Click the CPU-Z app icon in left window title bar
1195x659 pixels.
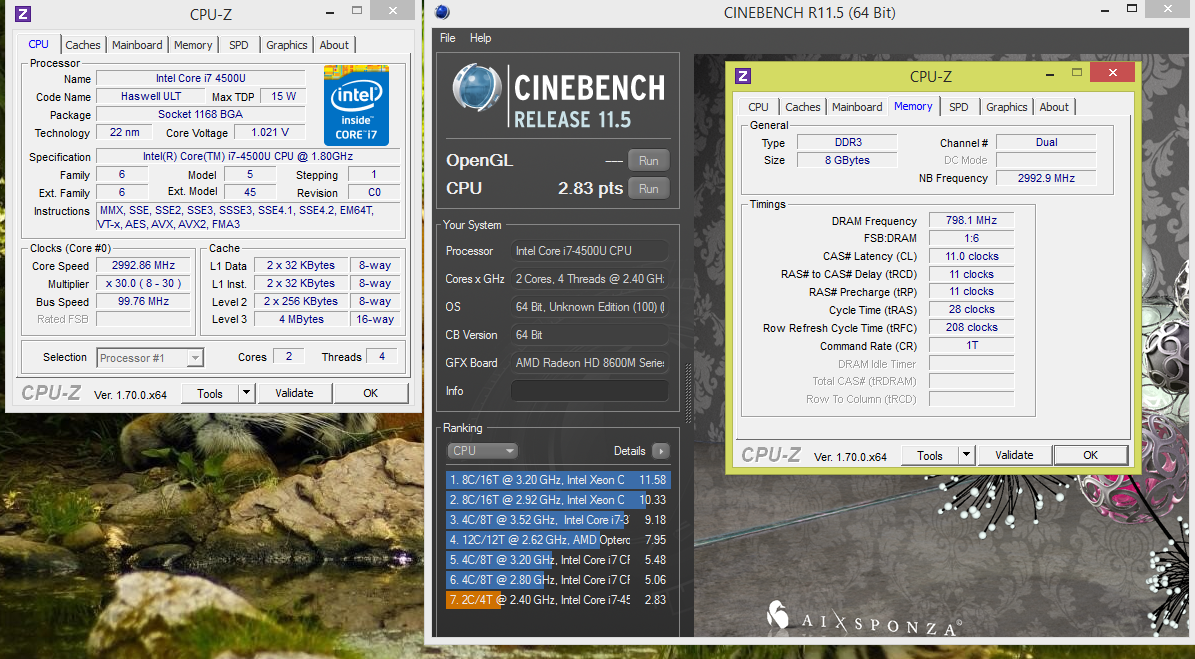(24, 13)
